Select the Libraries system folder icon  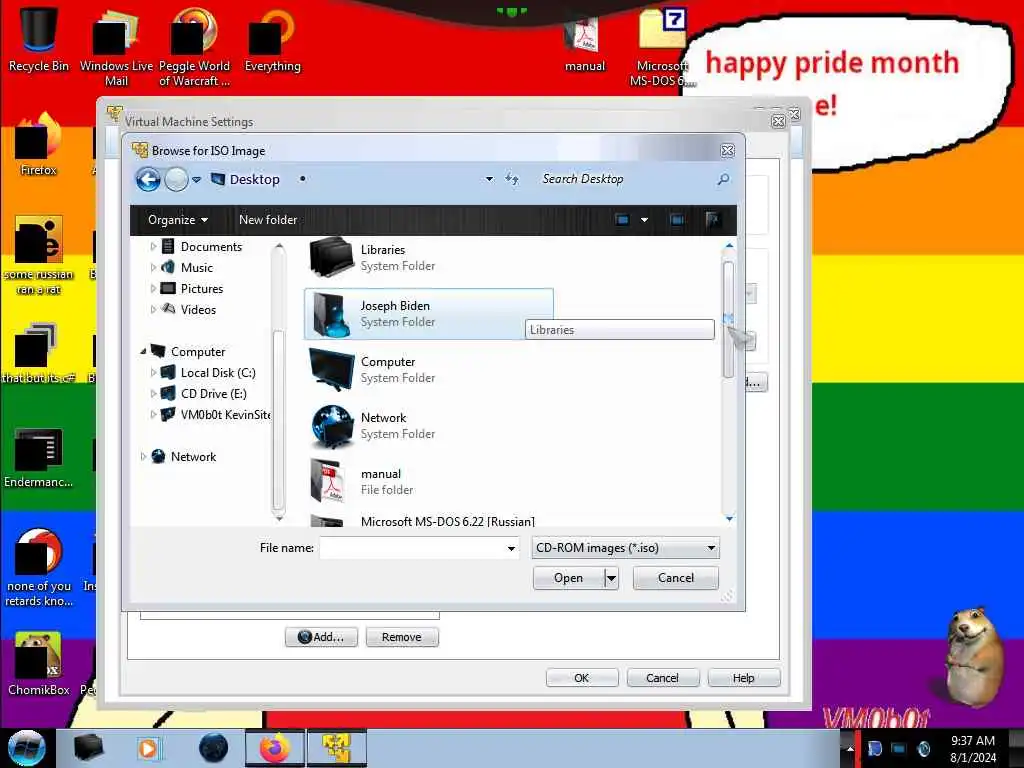tap(332, 257)
